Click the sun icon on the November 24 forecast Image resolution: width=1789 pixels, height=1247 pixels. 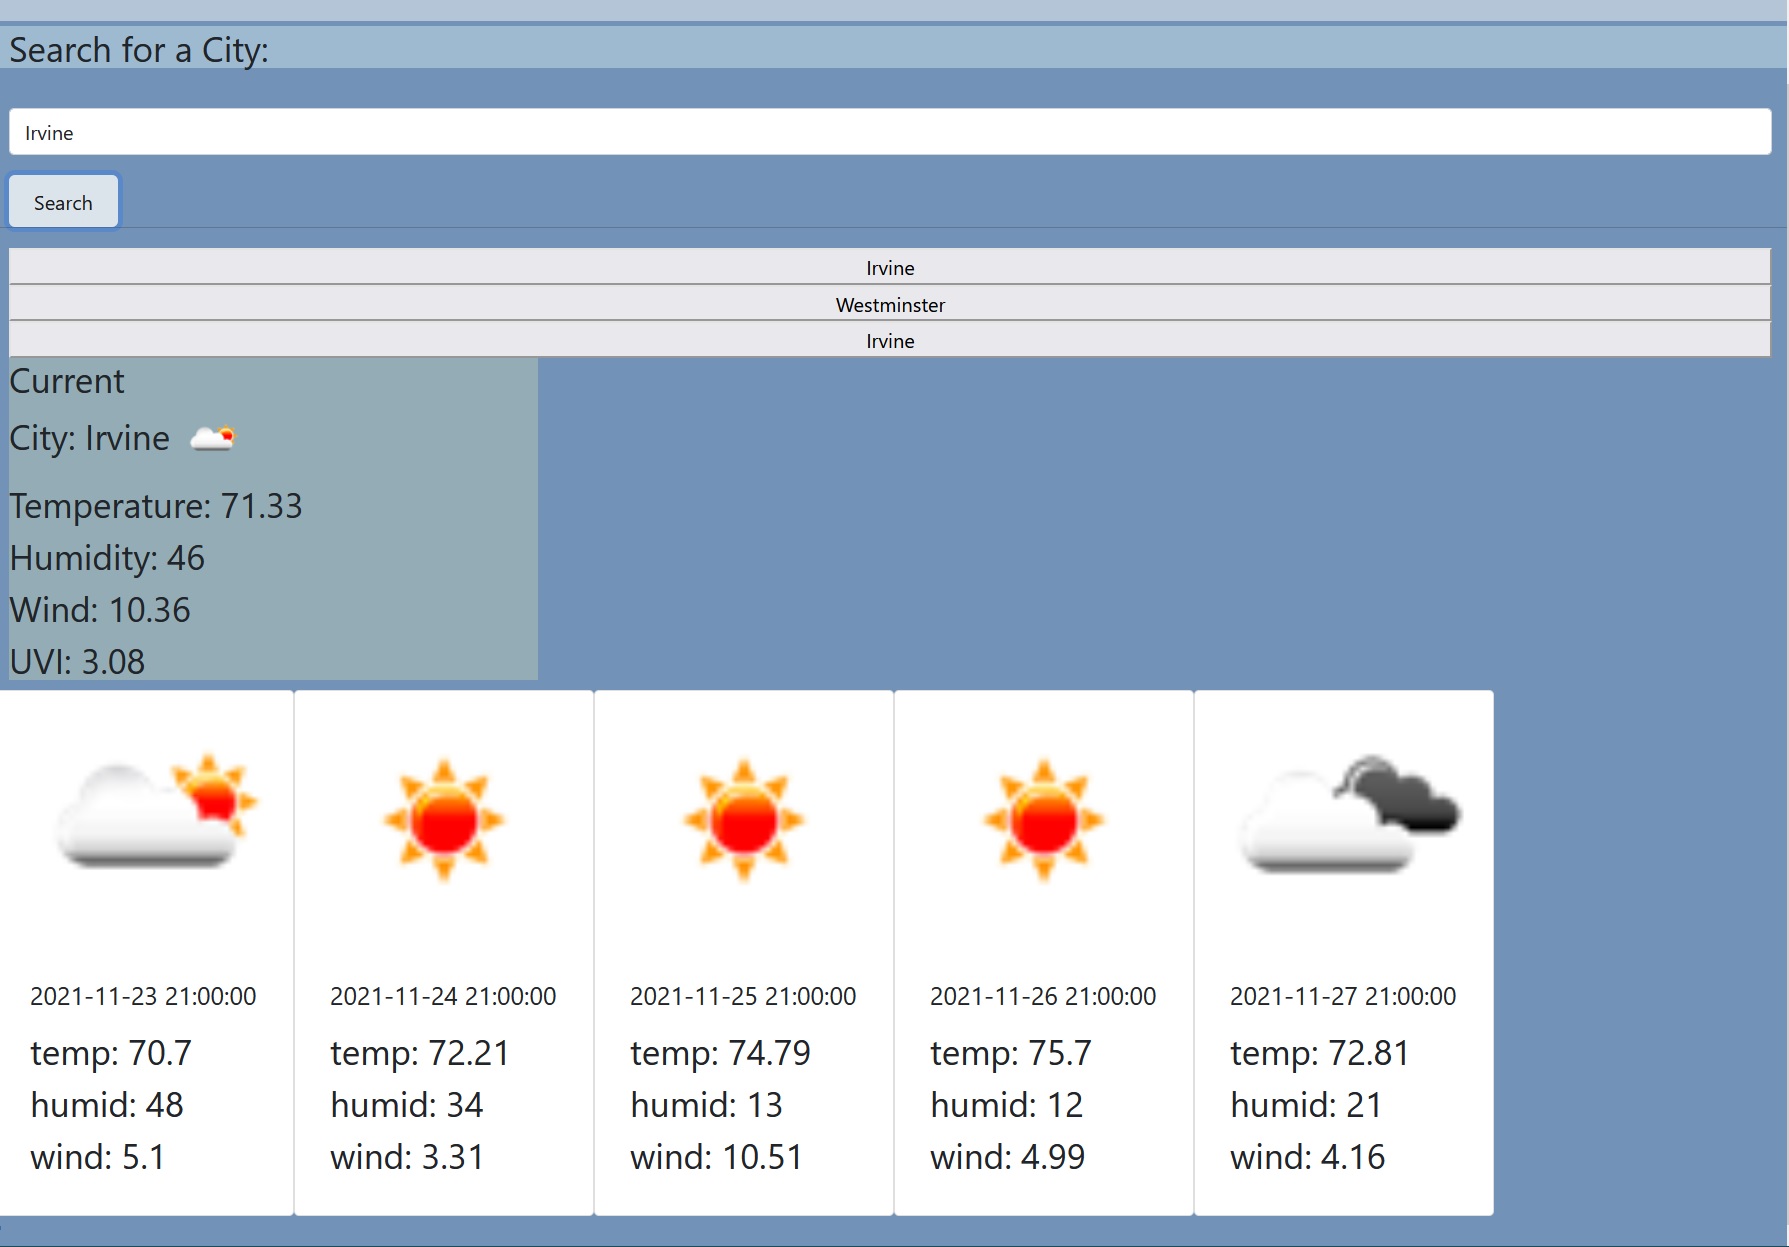[x=443, y=818]
